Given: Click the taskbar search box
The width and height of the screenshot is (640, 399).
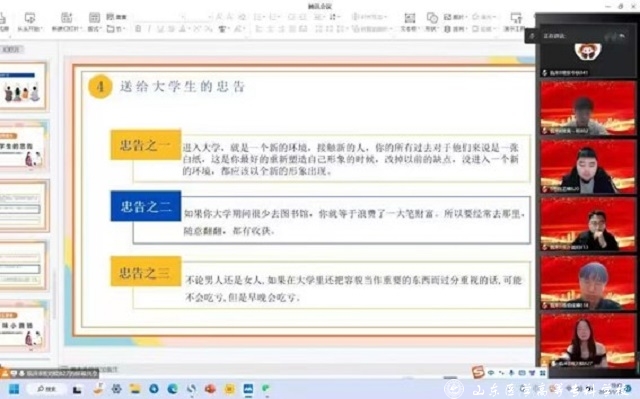Looking at the screenshot, I should click(46, 389).
